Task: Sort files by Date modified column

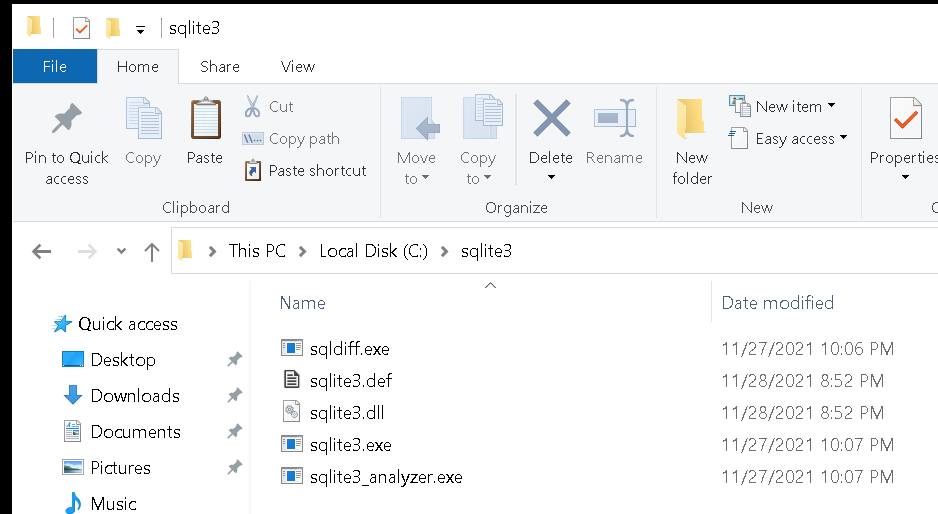Action: [777, 303]
